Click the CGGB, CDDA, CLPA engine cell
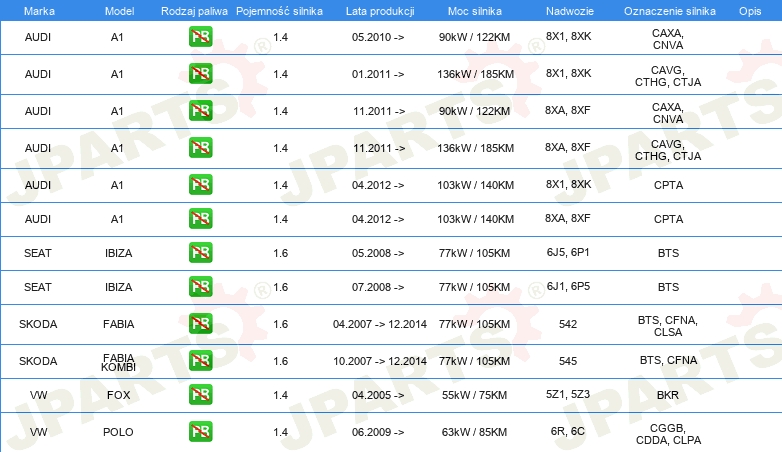This screenshot has height=452, width=782. tap(668, 434)
